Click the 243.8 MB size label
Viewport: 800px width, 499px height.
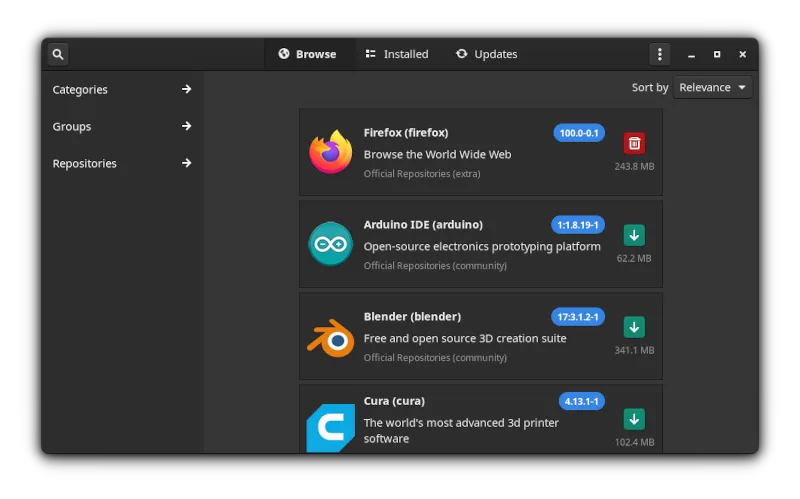[x=634, y=166]
